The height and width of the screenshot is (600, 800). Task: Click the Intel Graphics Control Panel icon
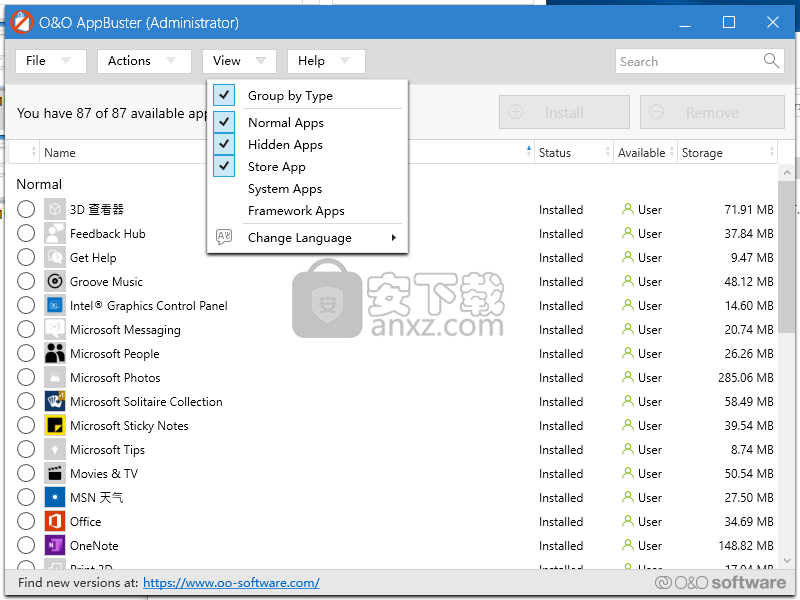[55, 305]
